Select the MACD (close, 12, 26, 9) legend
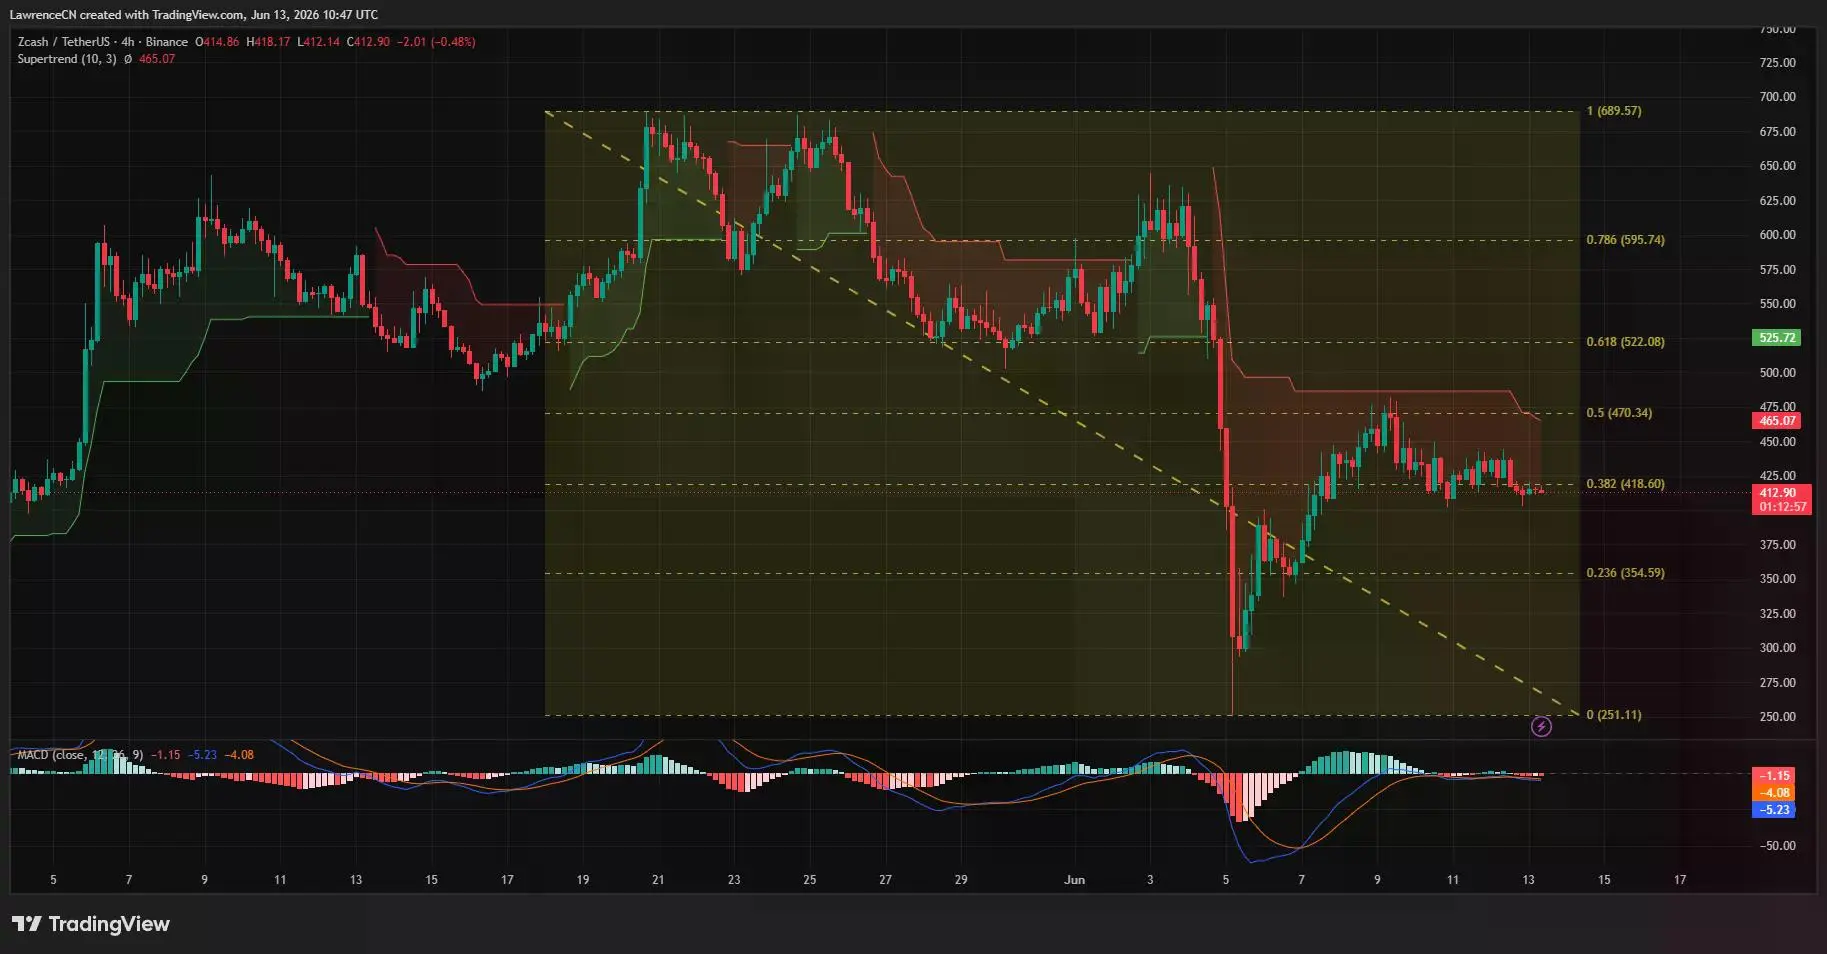The height and width of the screenshot is (954, 1827). [80, 755]
